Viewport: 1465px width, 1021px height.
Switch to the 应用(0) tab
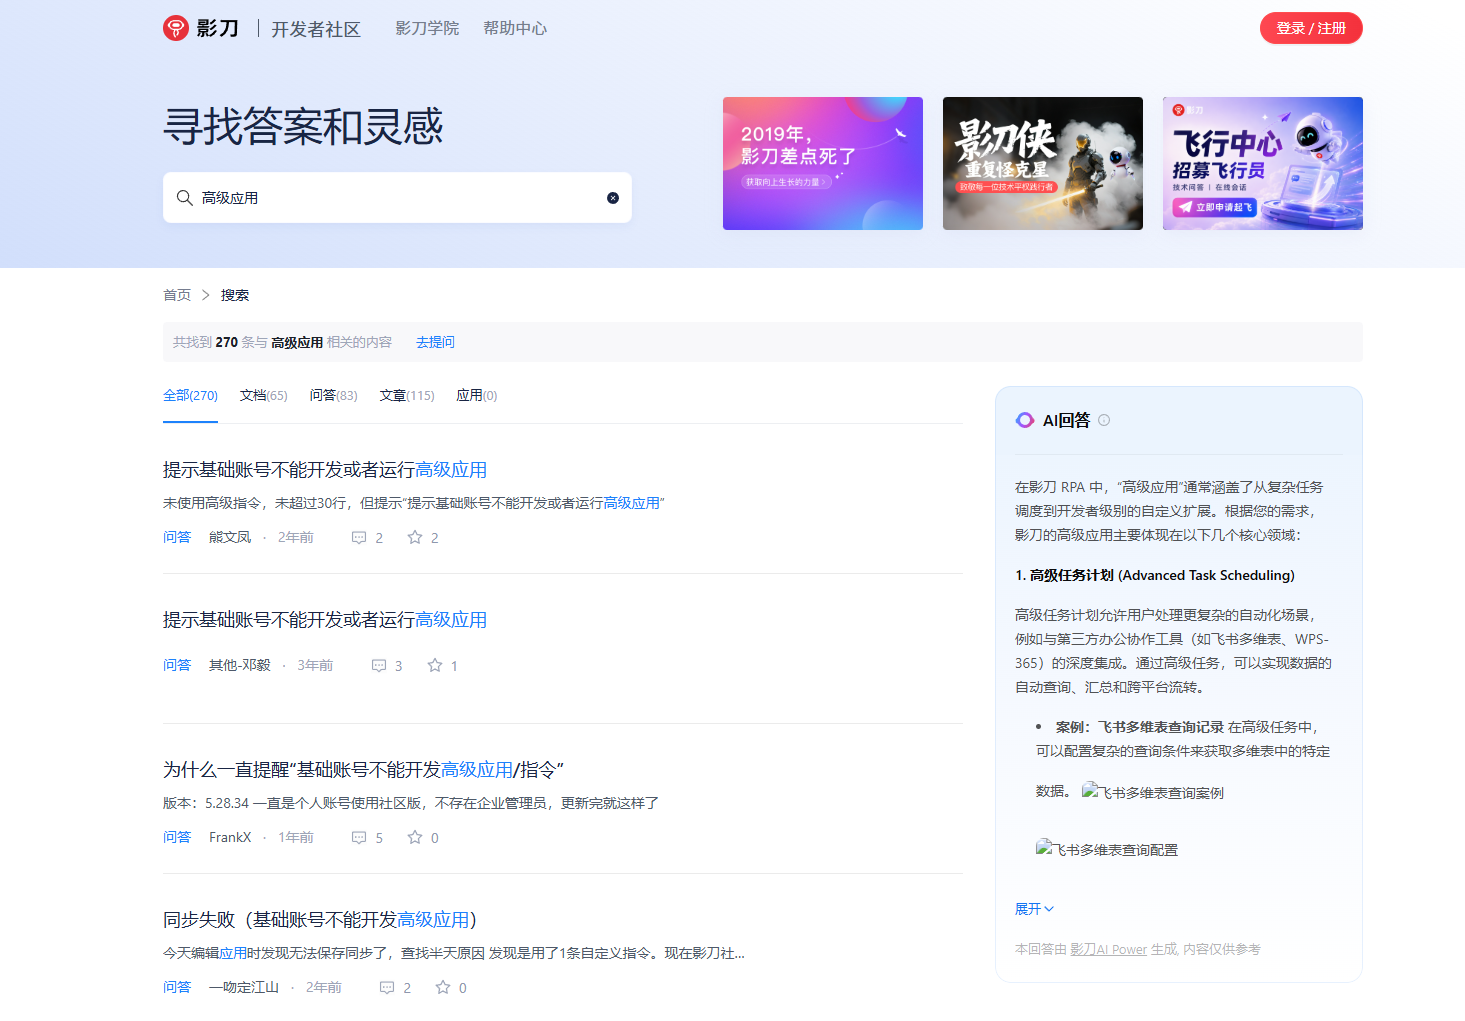tap(477, 396)
